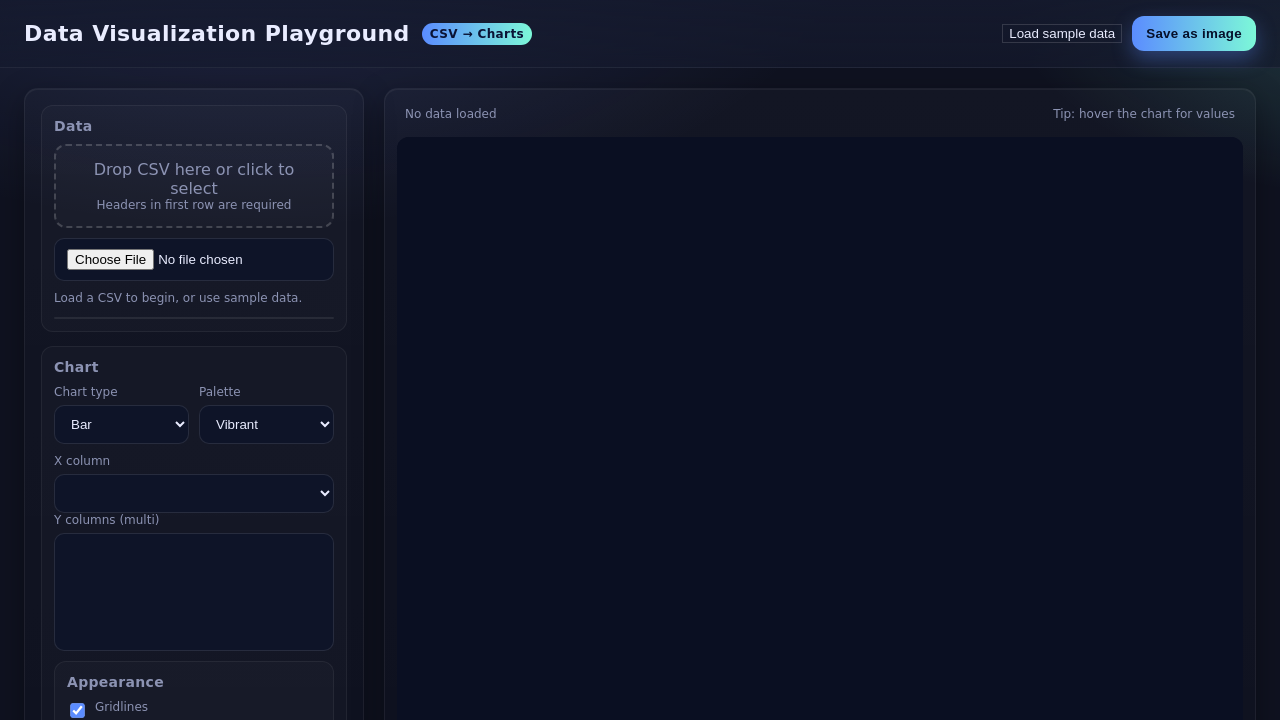The image size is (1280, 720).
Task: Click the Load sample data button
Action: click(x=1062, y=34)
